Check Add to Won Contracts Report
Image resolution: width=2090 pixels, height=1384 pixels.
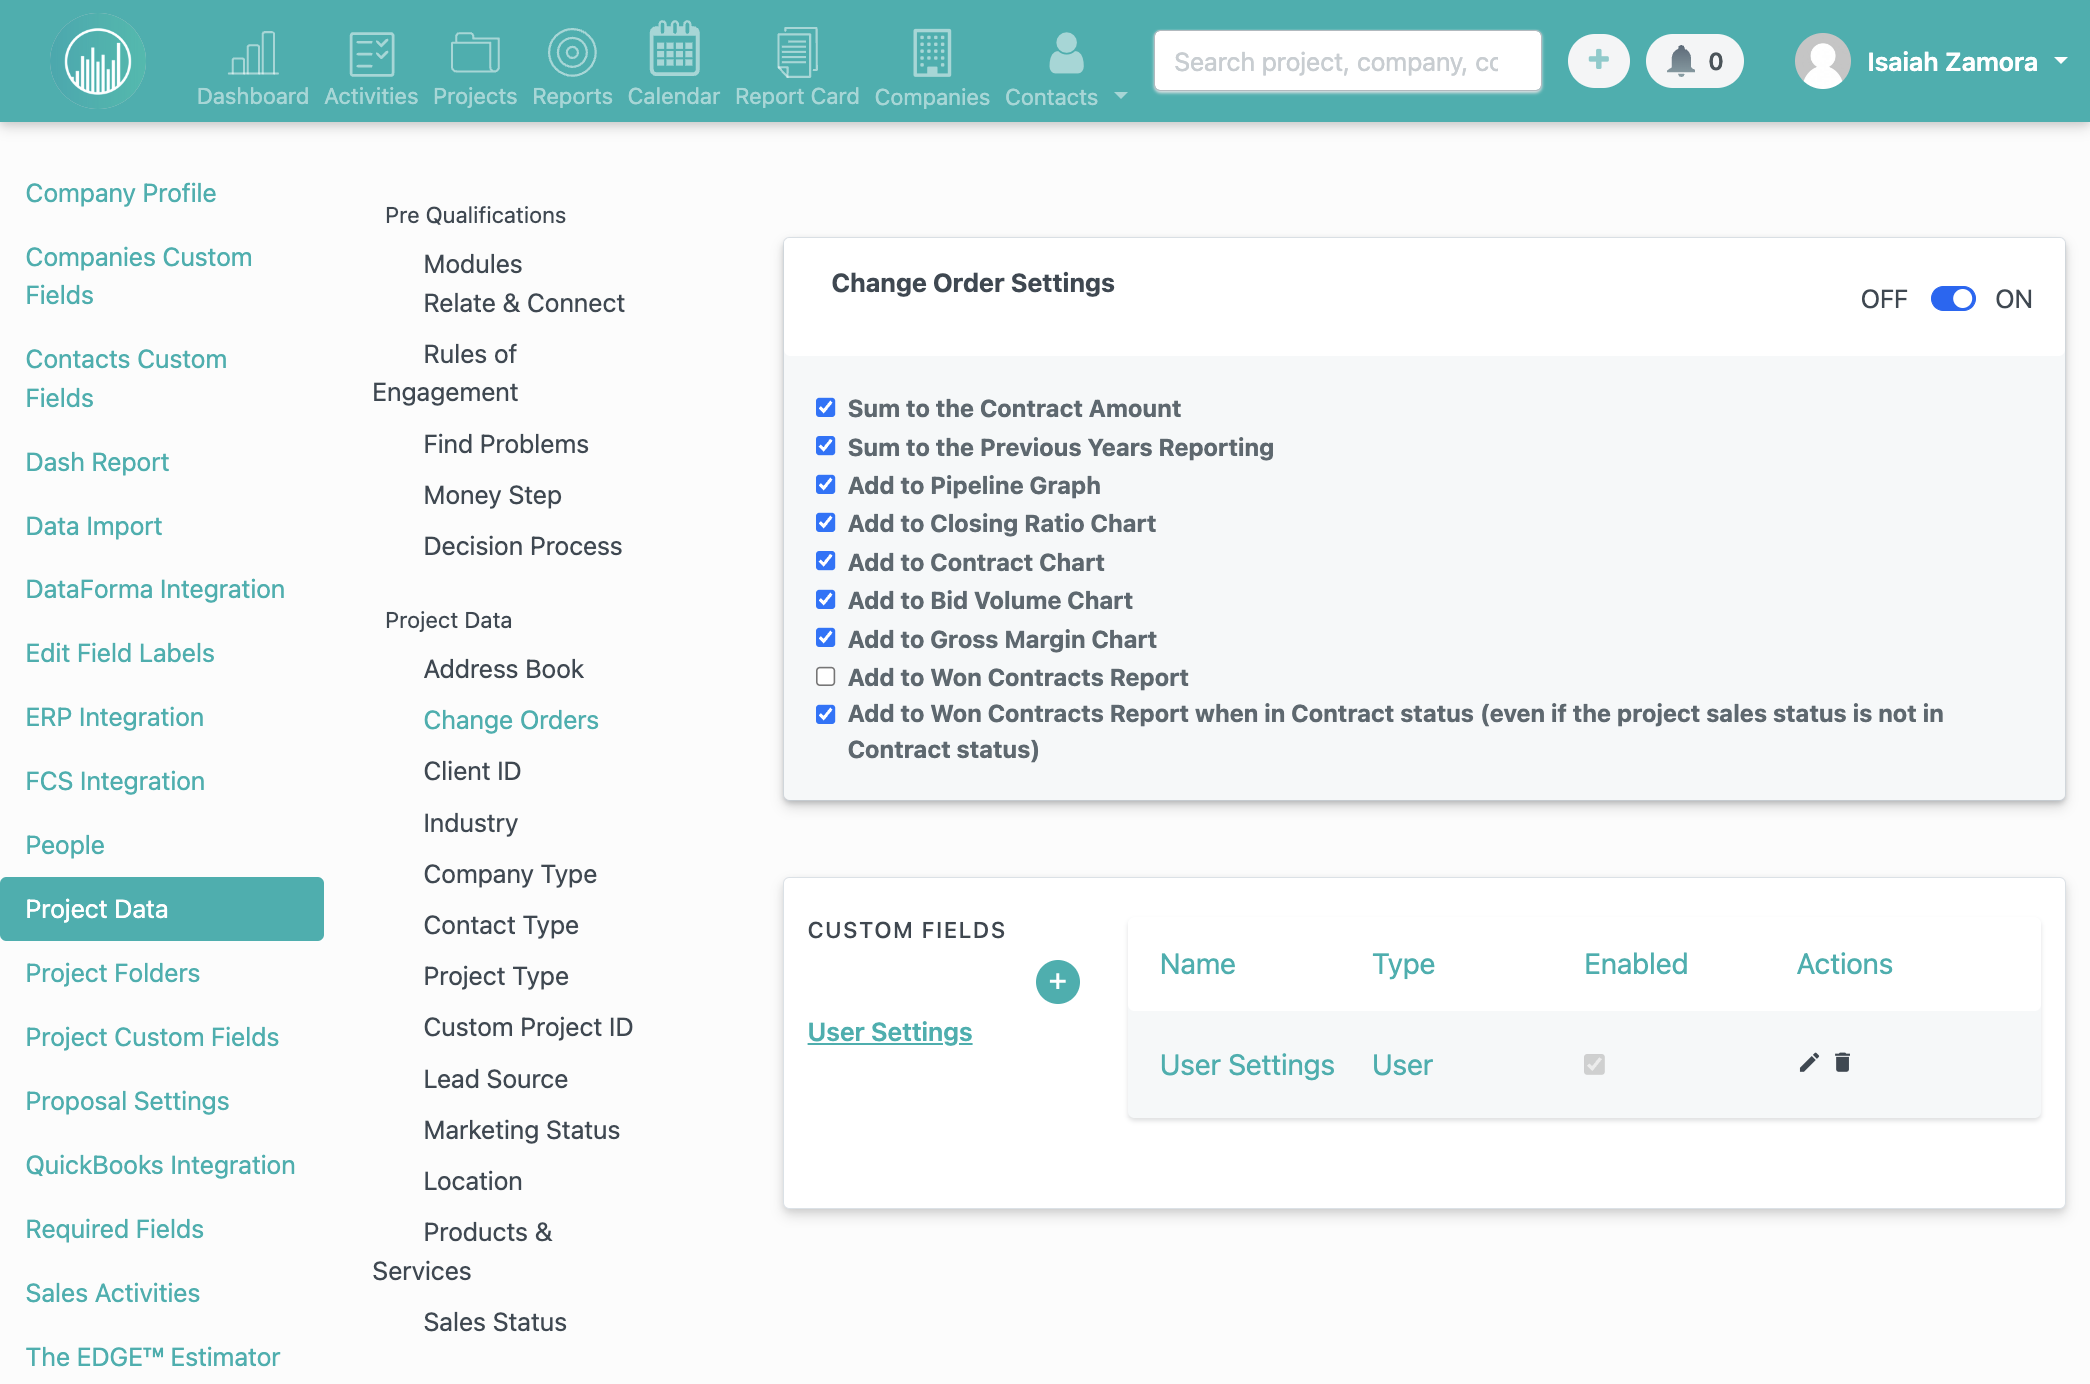(825, 676)
